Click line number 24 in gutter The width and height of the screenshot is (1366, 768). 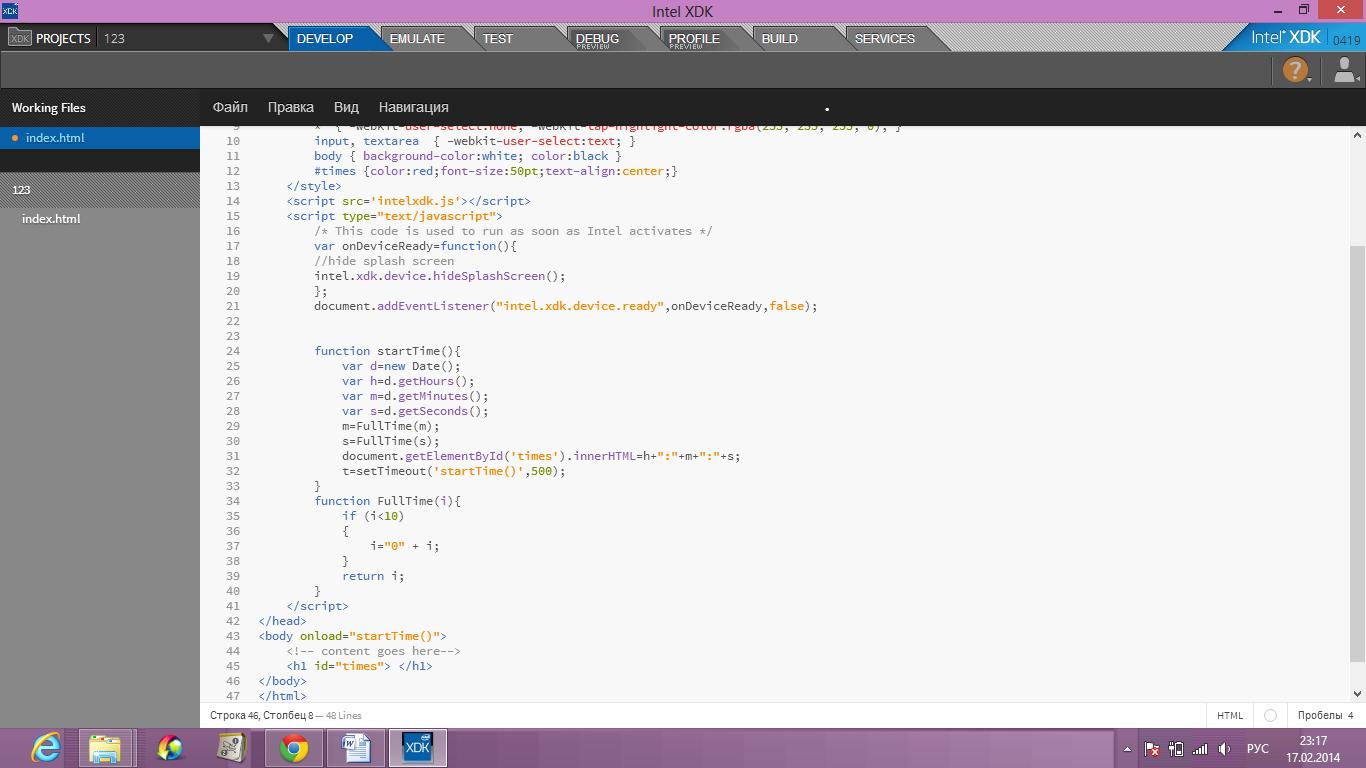coord(233,351)
